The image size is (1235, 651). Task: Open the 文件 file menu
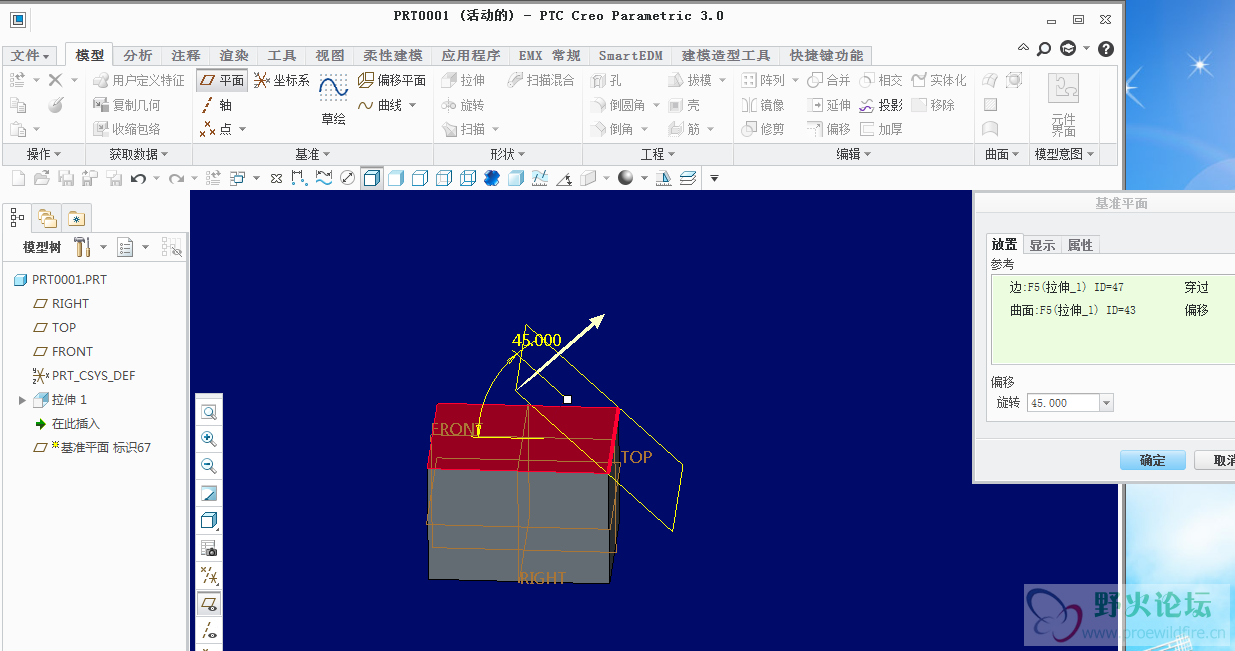[x=31, y=56]
